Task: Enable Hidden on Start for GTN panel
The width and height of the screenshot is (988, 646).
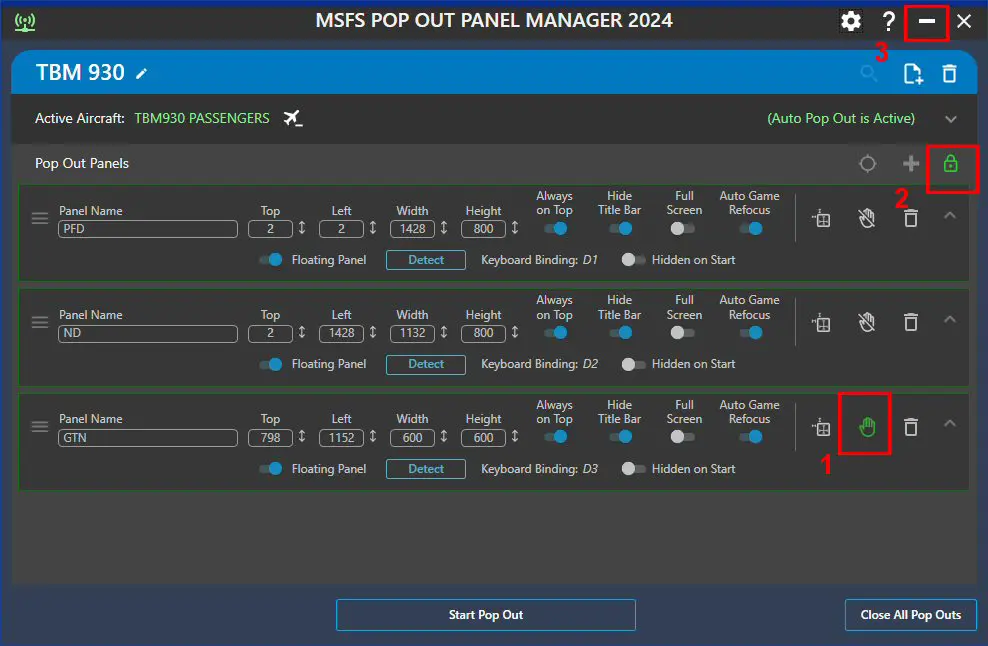Action: pos(633,469)
